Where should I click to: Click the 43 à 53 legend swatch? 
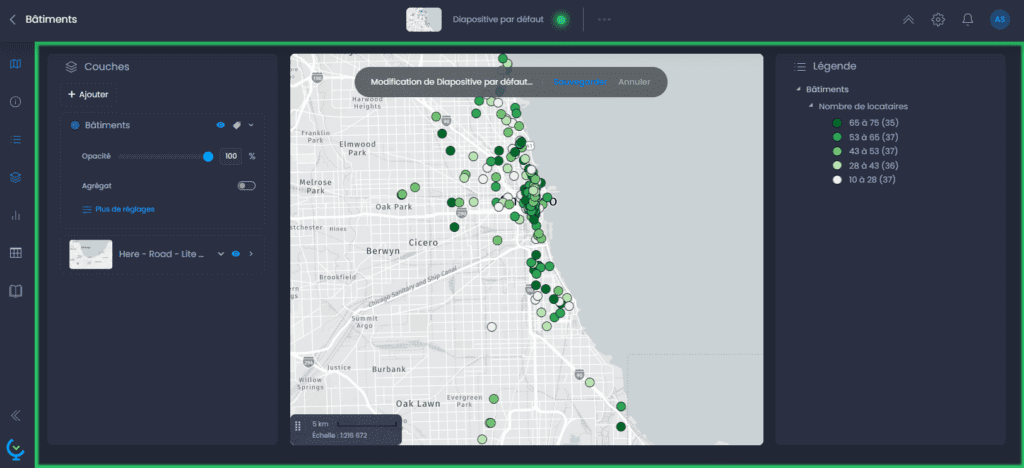[x=837, y=151]
